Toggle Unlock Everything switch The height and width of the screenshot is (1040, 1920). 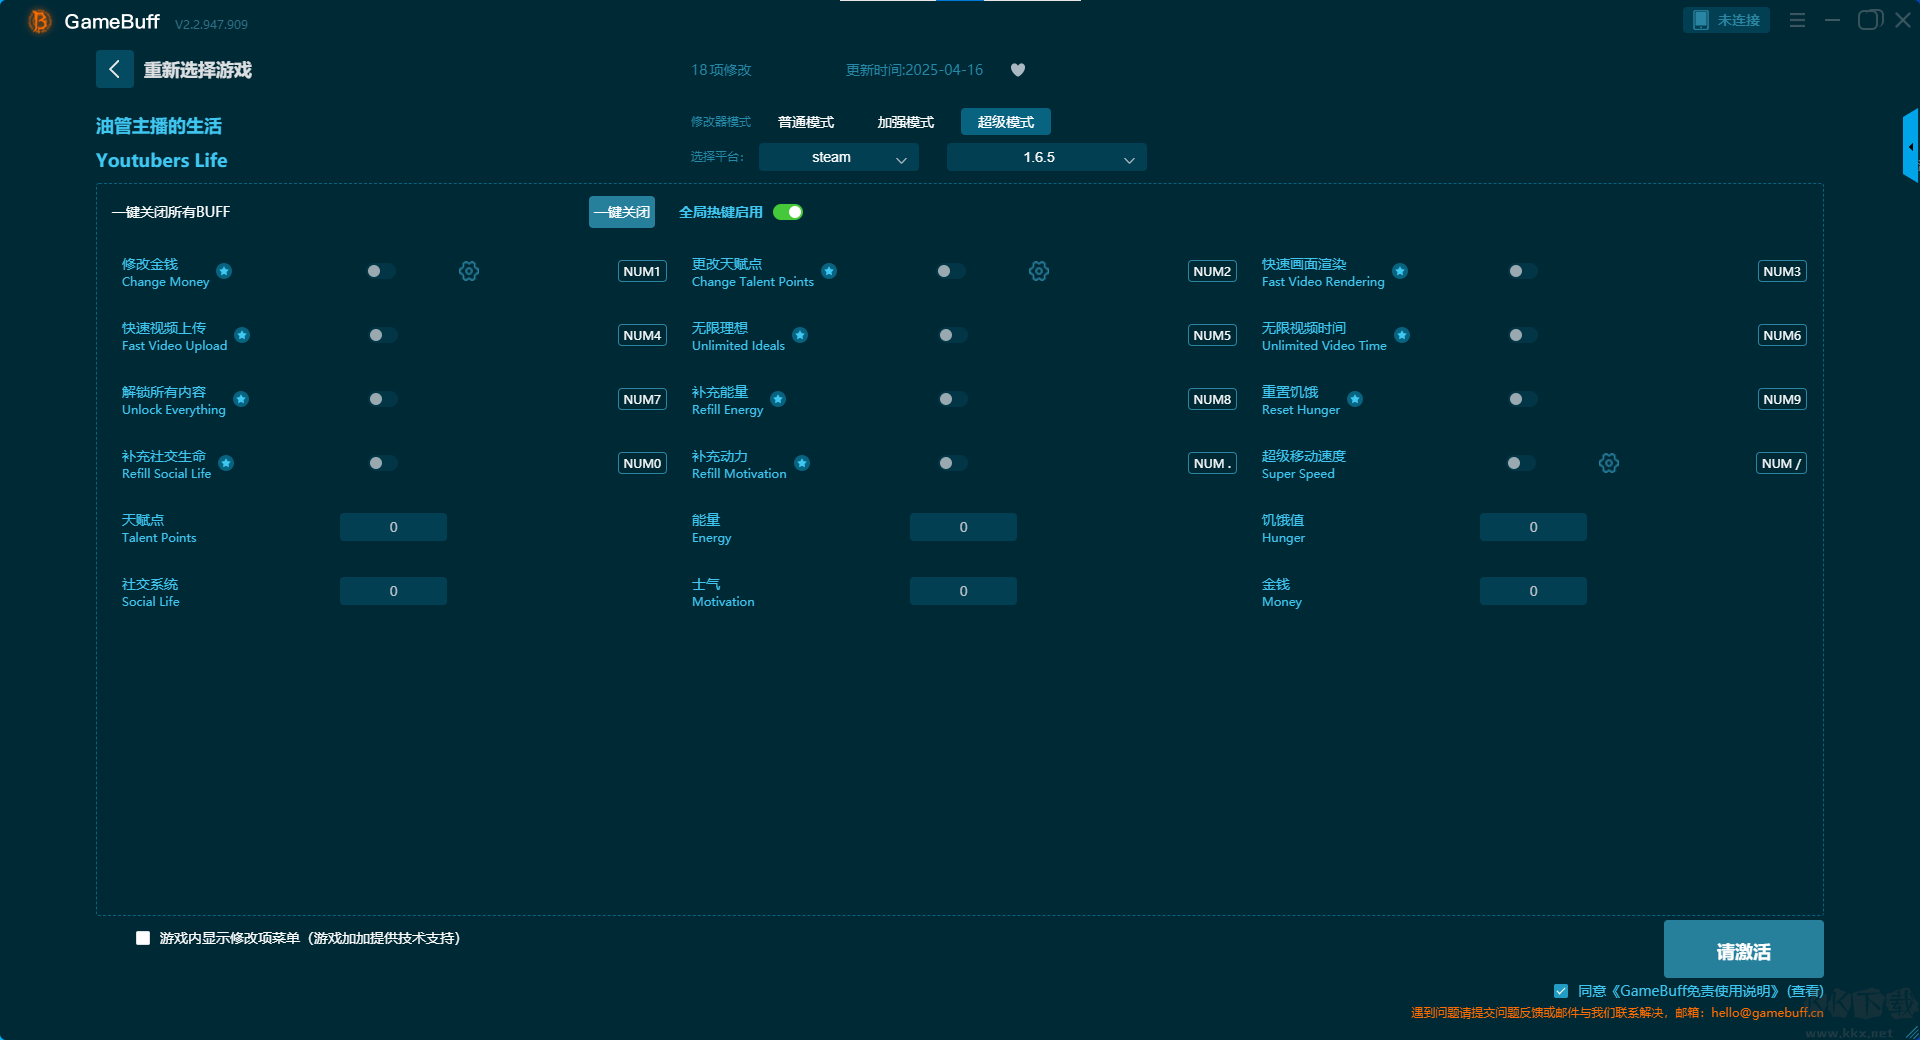[x=382, y=399]
